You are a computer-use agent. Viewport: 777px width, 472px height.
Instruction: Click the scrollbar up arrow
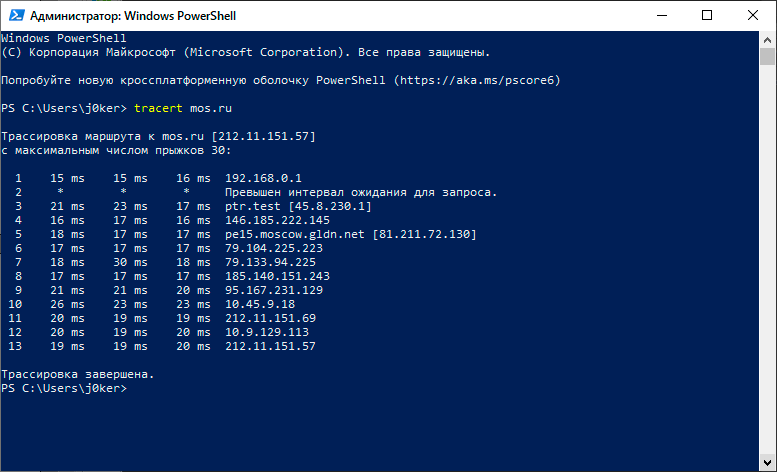point(767,39)
